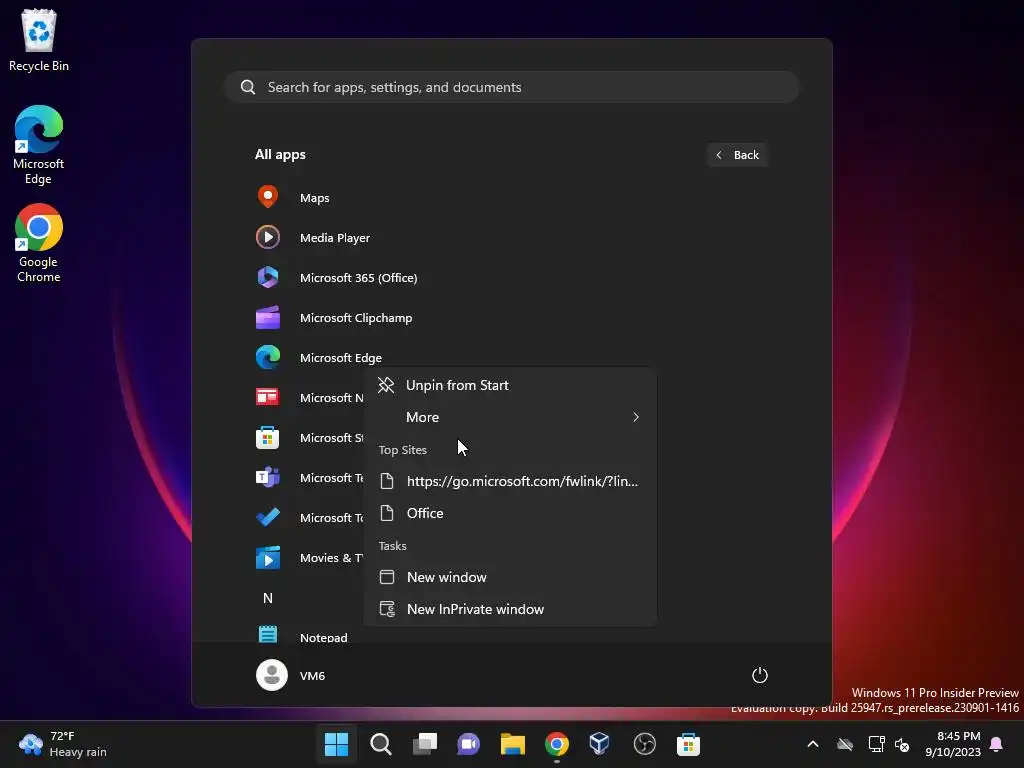The image size is (1024, 768).
Task: Open OBS Studio taskbar icon
Action: (645, 744)
